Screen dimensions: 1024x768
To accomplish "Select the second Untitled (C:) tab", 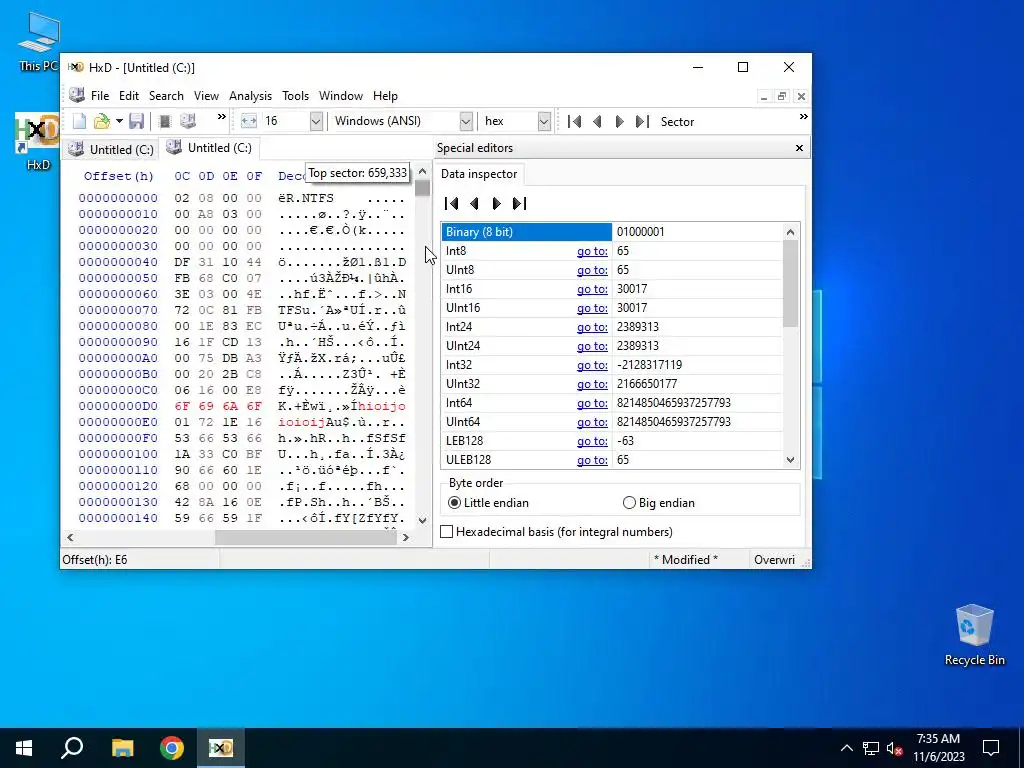I will click(x=209, y=148).
